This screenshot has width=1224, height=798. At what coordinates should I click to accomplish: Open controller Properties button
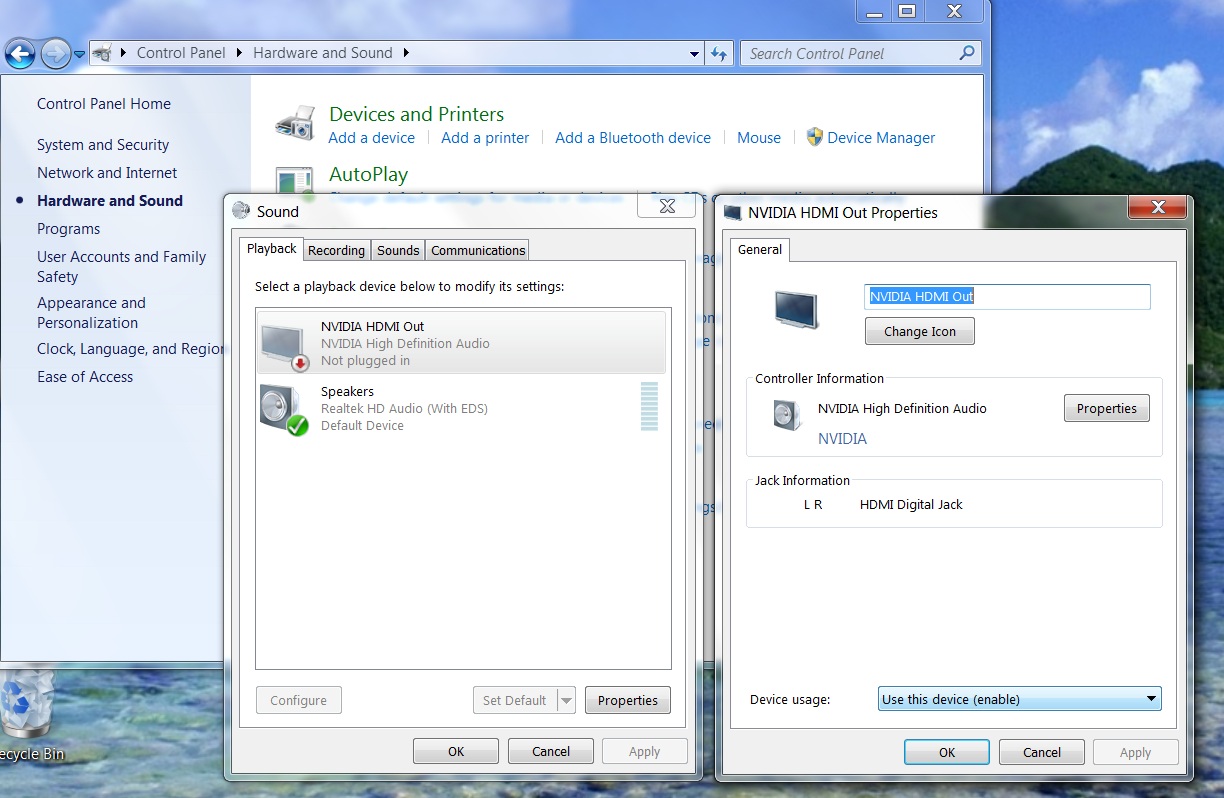(x=1107, y=408)
